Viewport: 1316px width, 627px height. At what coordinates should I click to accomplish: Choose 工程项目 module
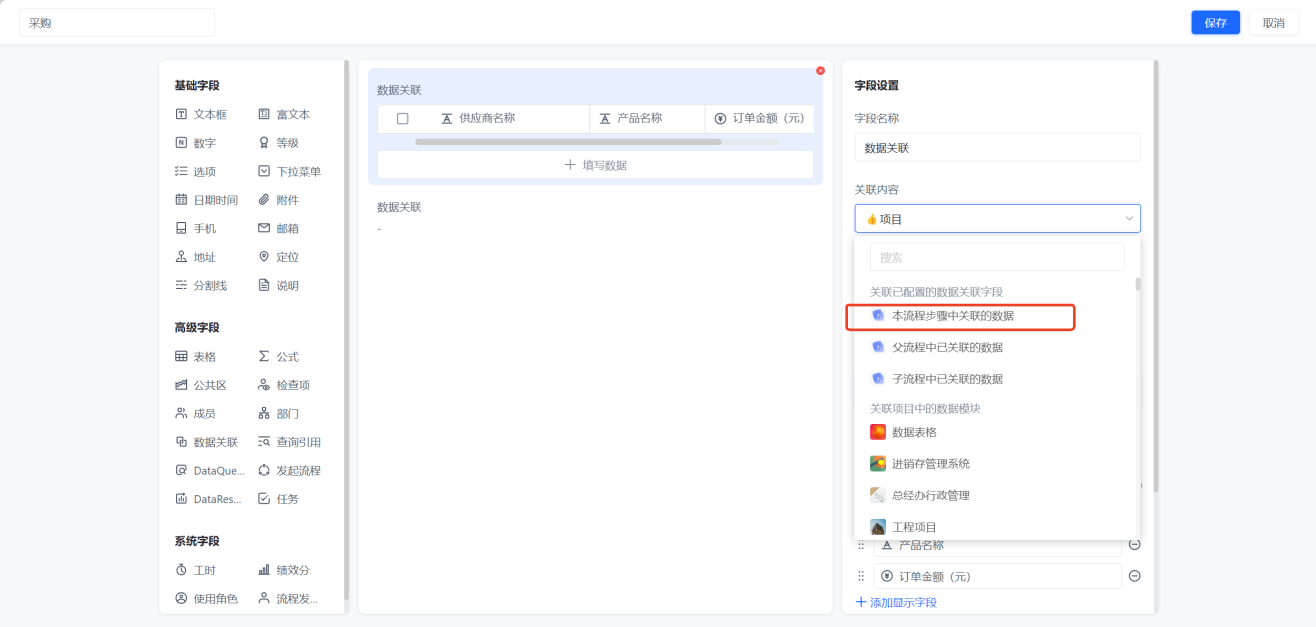(x=996, y=527)
